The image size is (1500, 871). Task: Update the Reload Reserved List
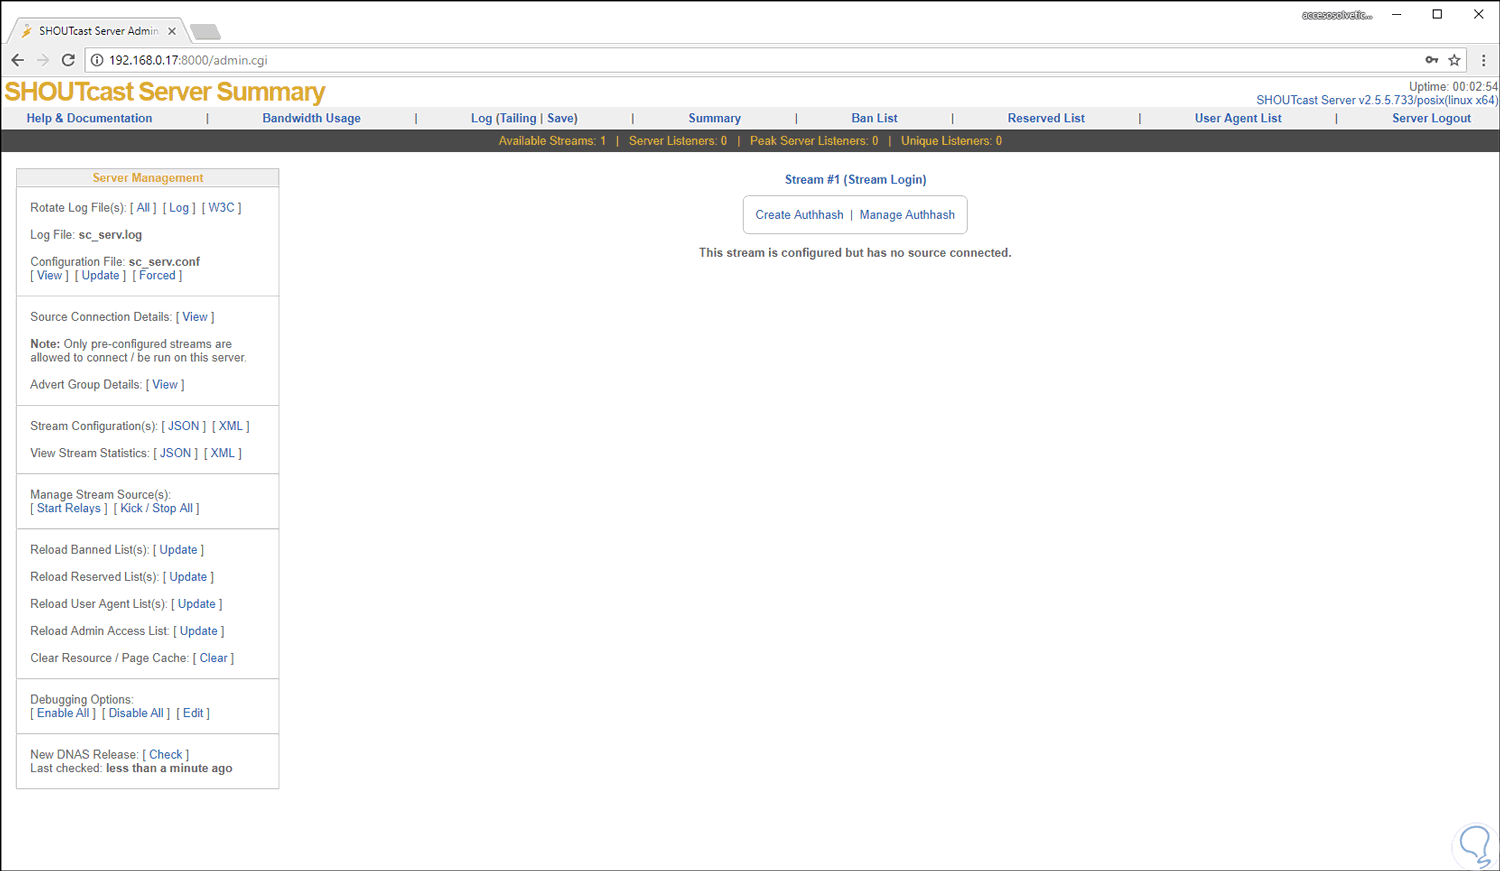coord(188,577)
